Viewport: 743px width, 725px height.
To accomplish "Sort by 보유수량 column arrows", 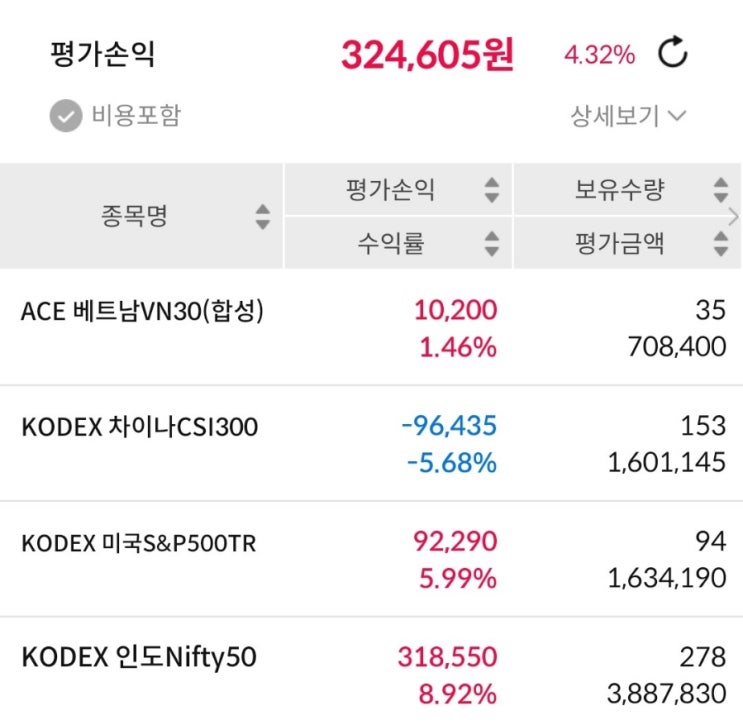I will (721, 190).
